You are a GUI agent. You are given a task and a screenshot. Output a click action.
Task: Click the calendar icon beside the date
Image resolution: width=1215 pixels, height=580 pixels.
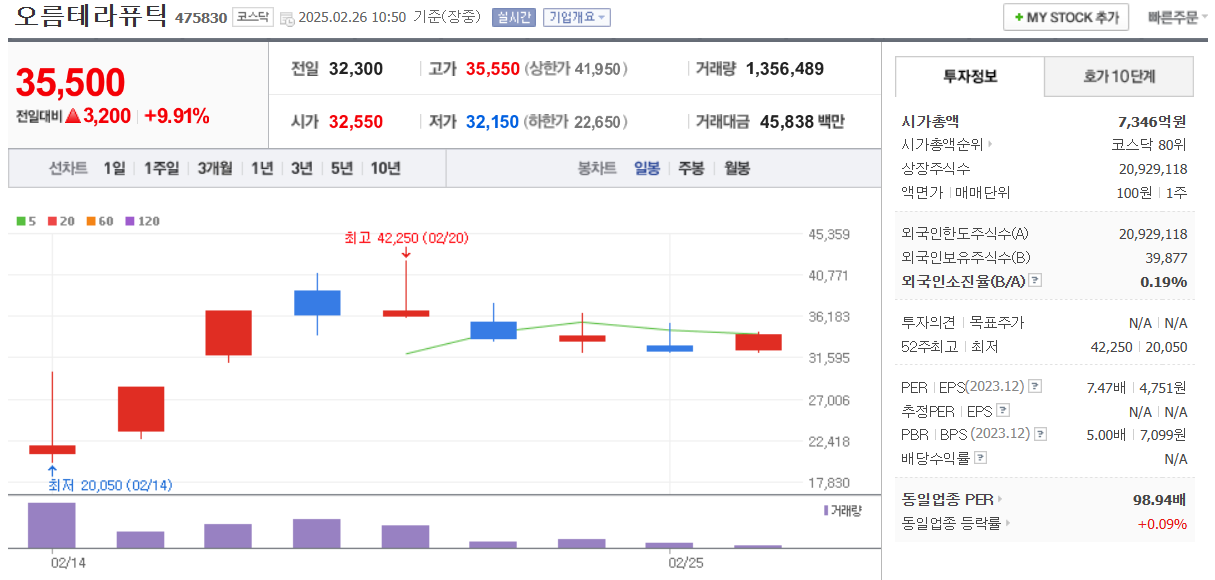(287, 18)
